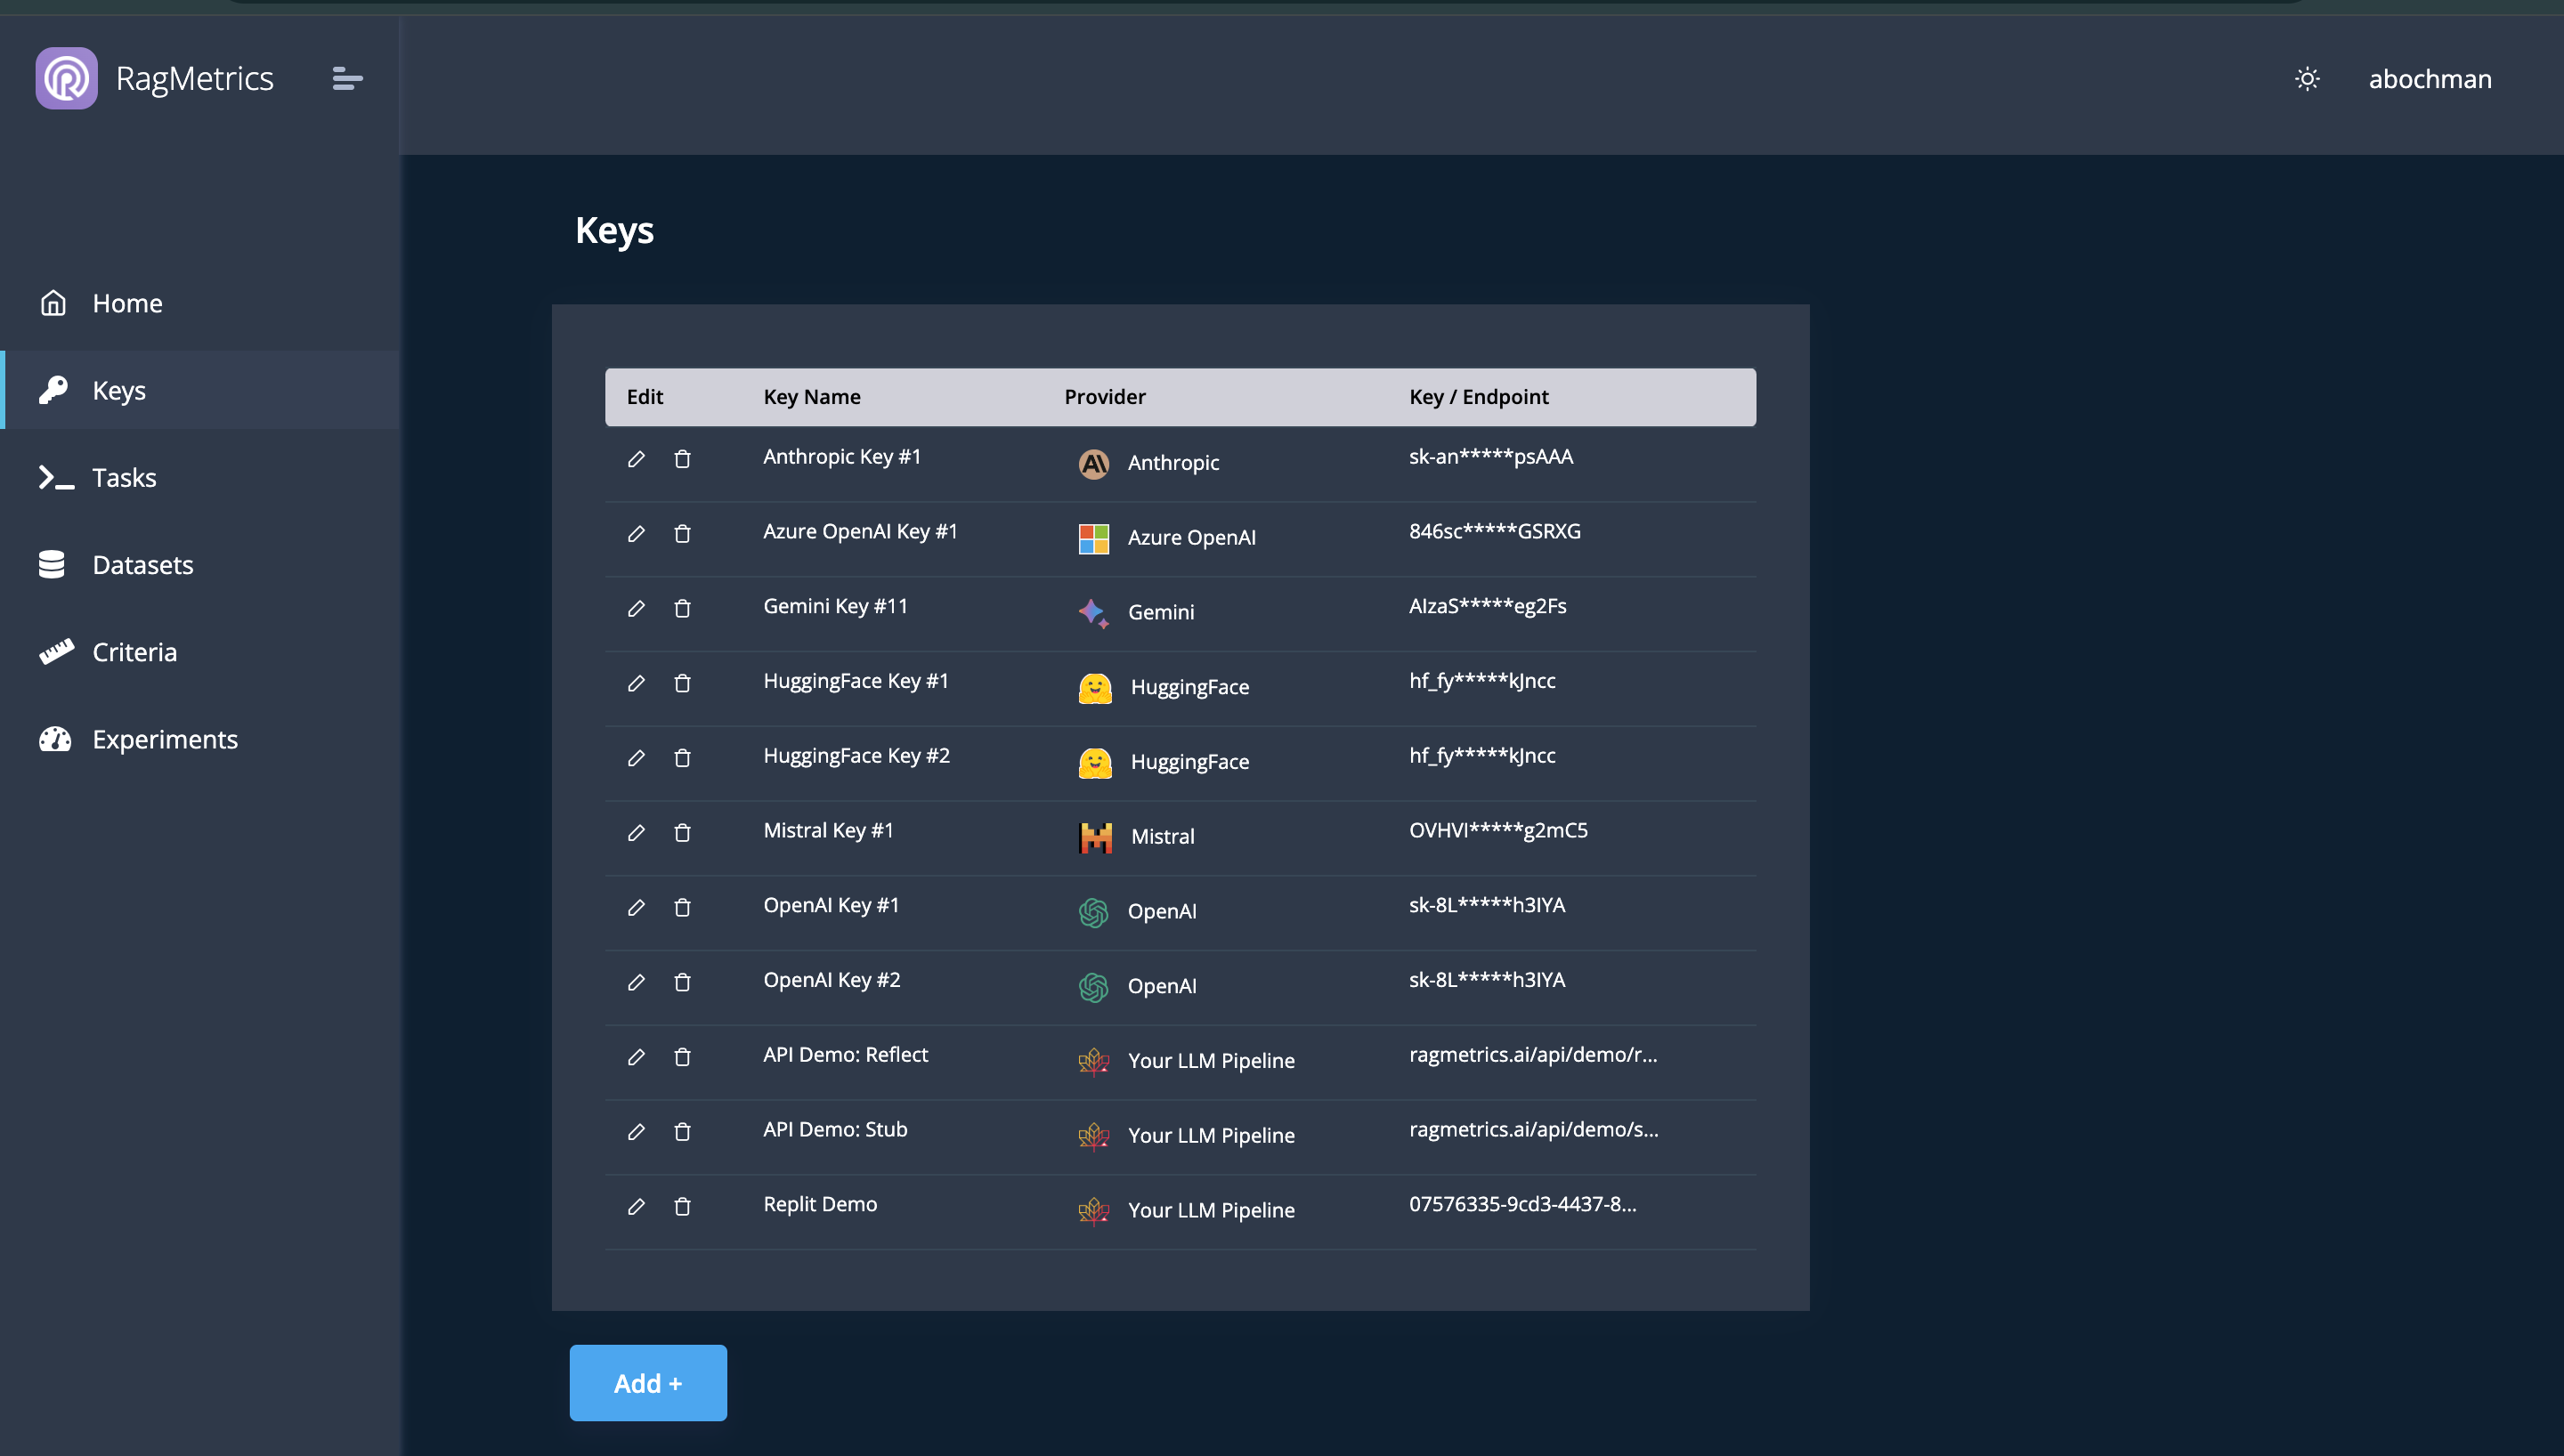Viewport: 2564px width, 1456px height.
Task: Edit OpenAI Key #2 pencil icon
Action: point(636,982)
